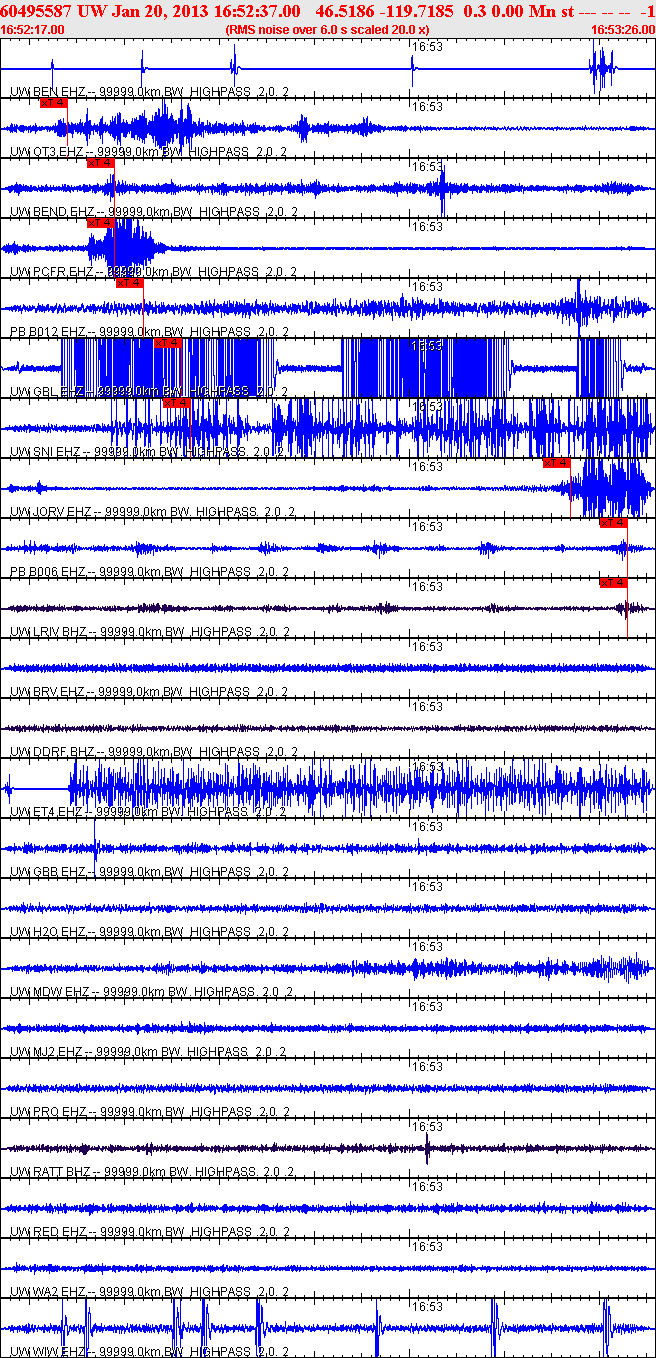Select the pick flag on B006 trace

(612, 522)
